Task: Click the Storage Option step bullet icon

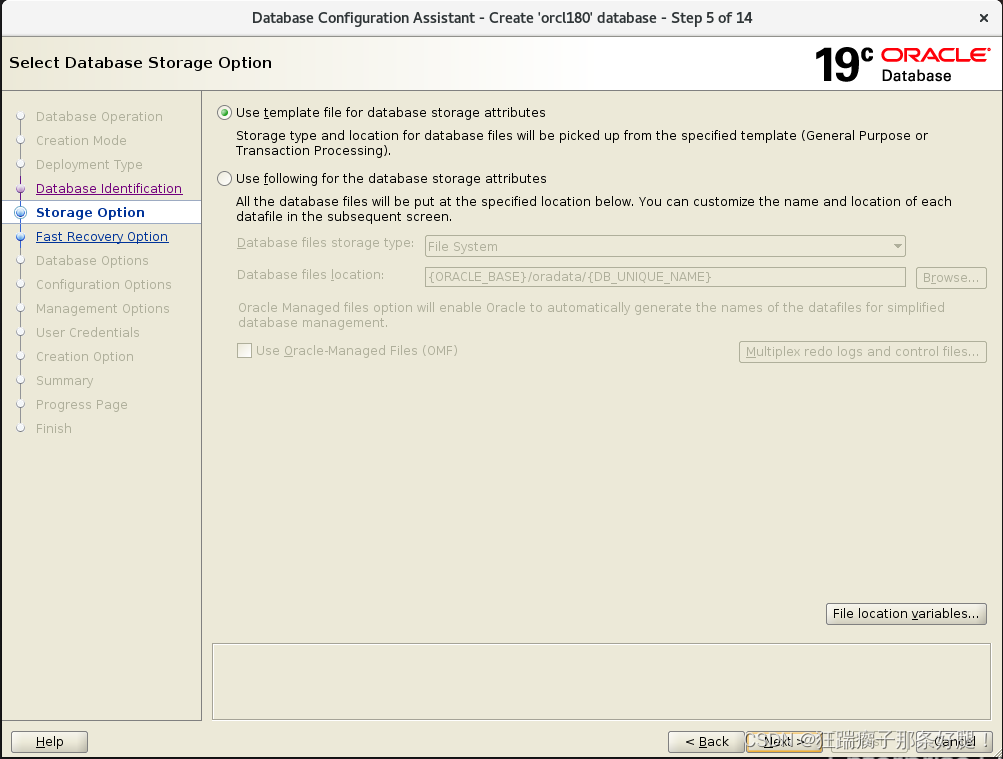Action: point(20,212)
